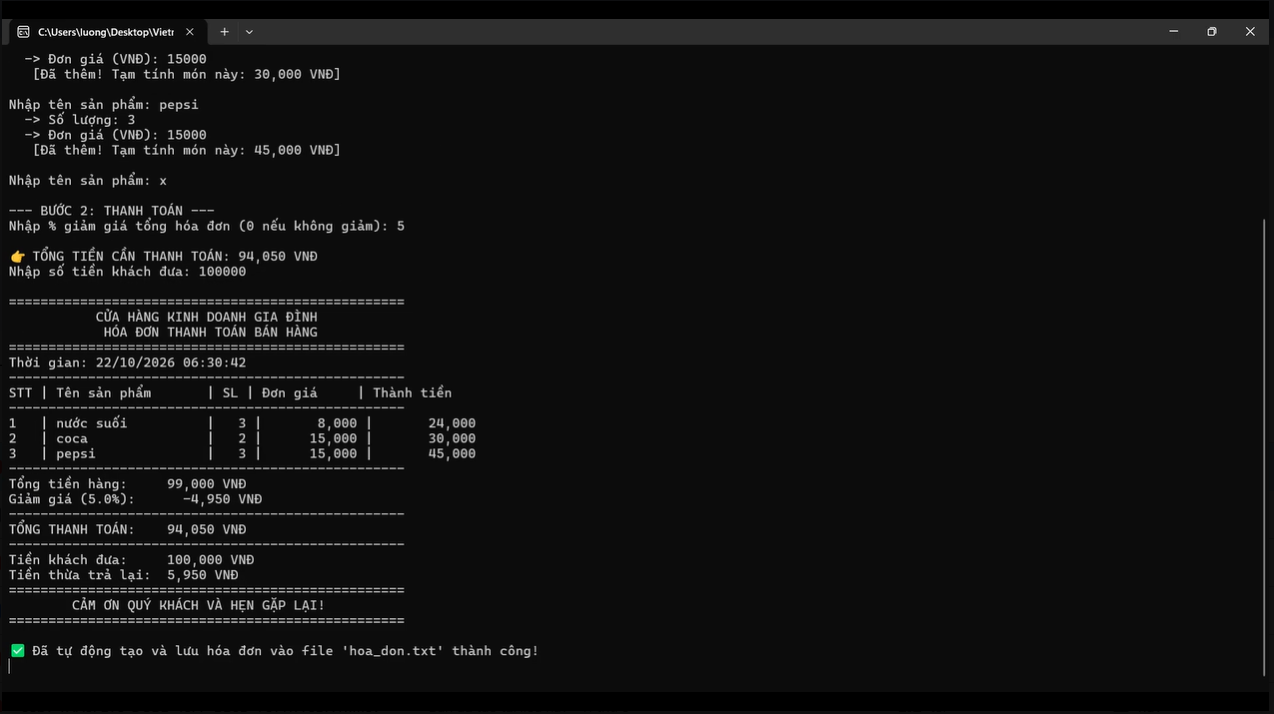This screenshot has height=714, width=1274.
Task: Click the green checkmark emoji before 'Đã tự động'
Action: (17, 651)
